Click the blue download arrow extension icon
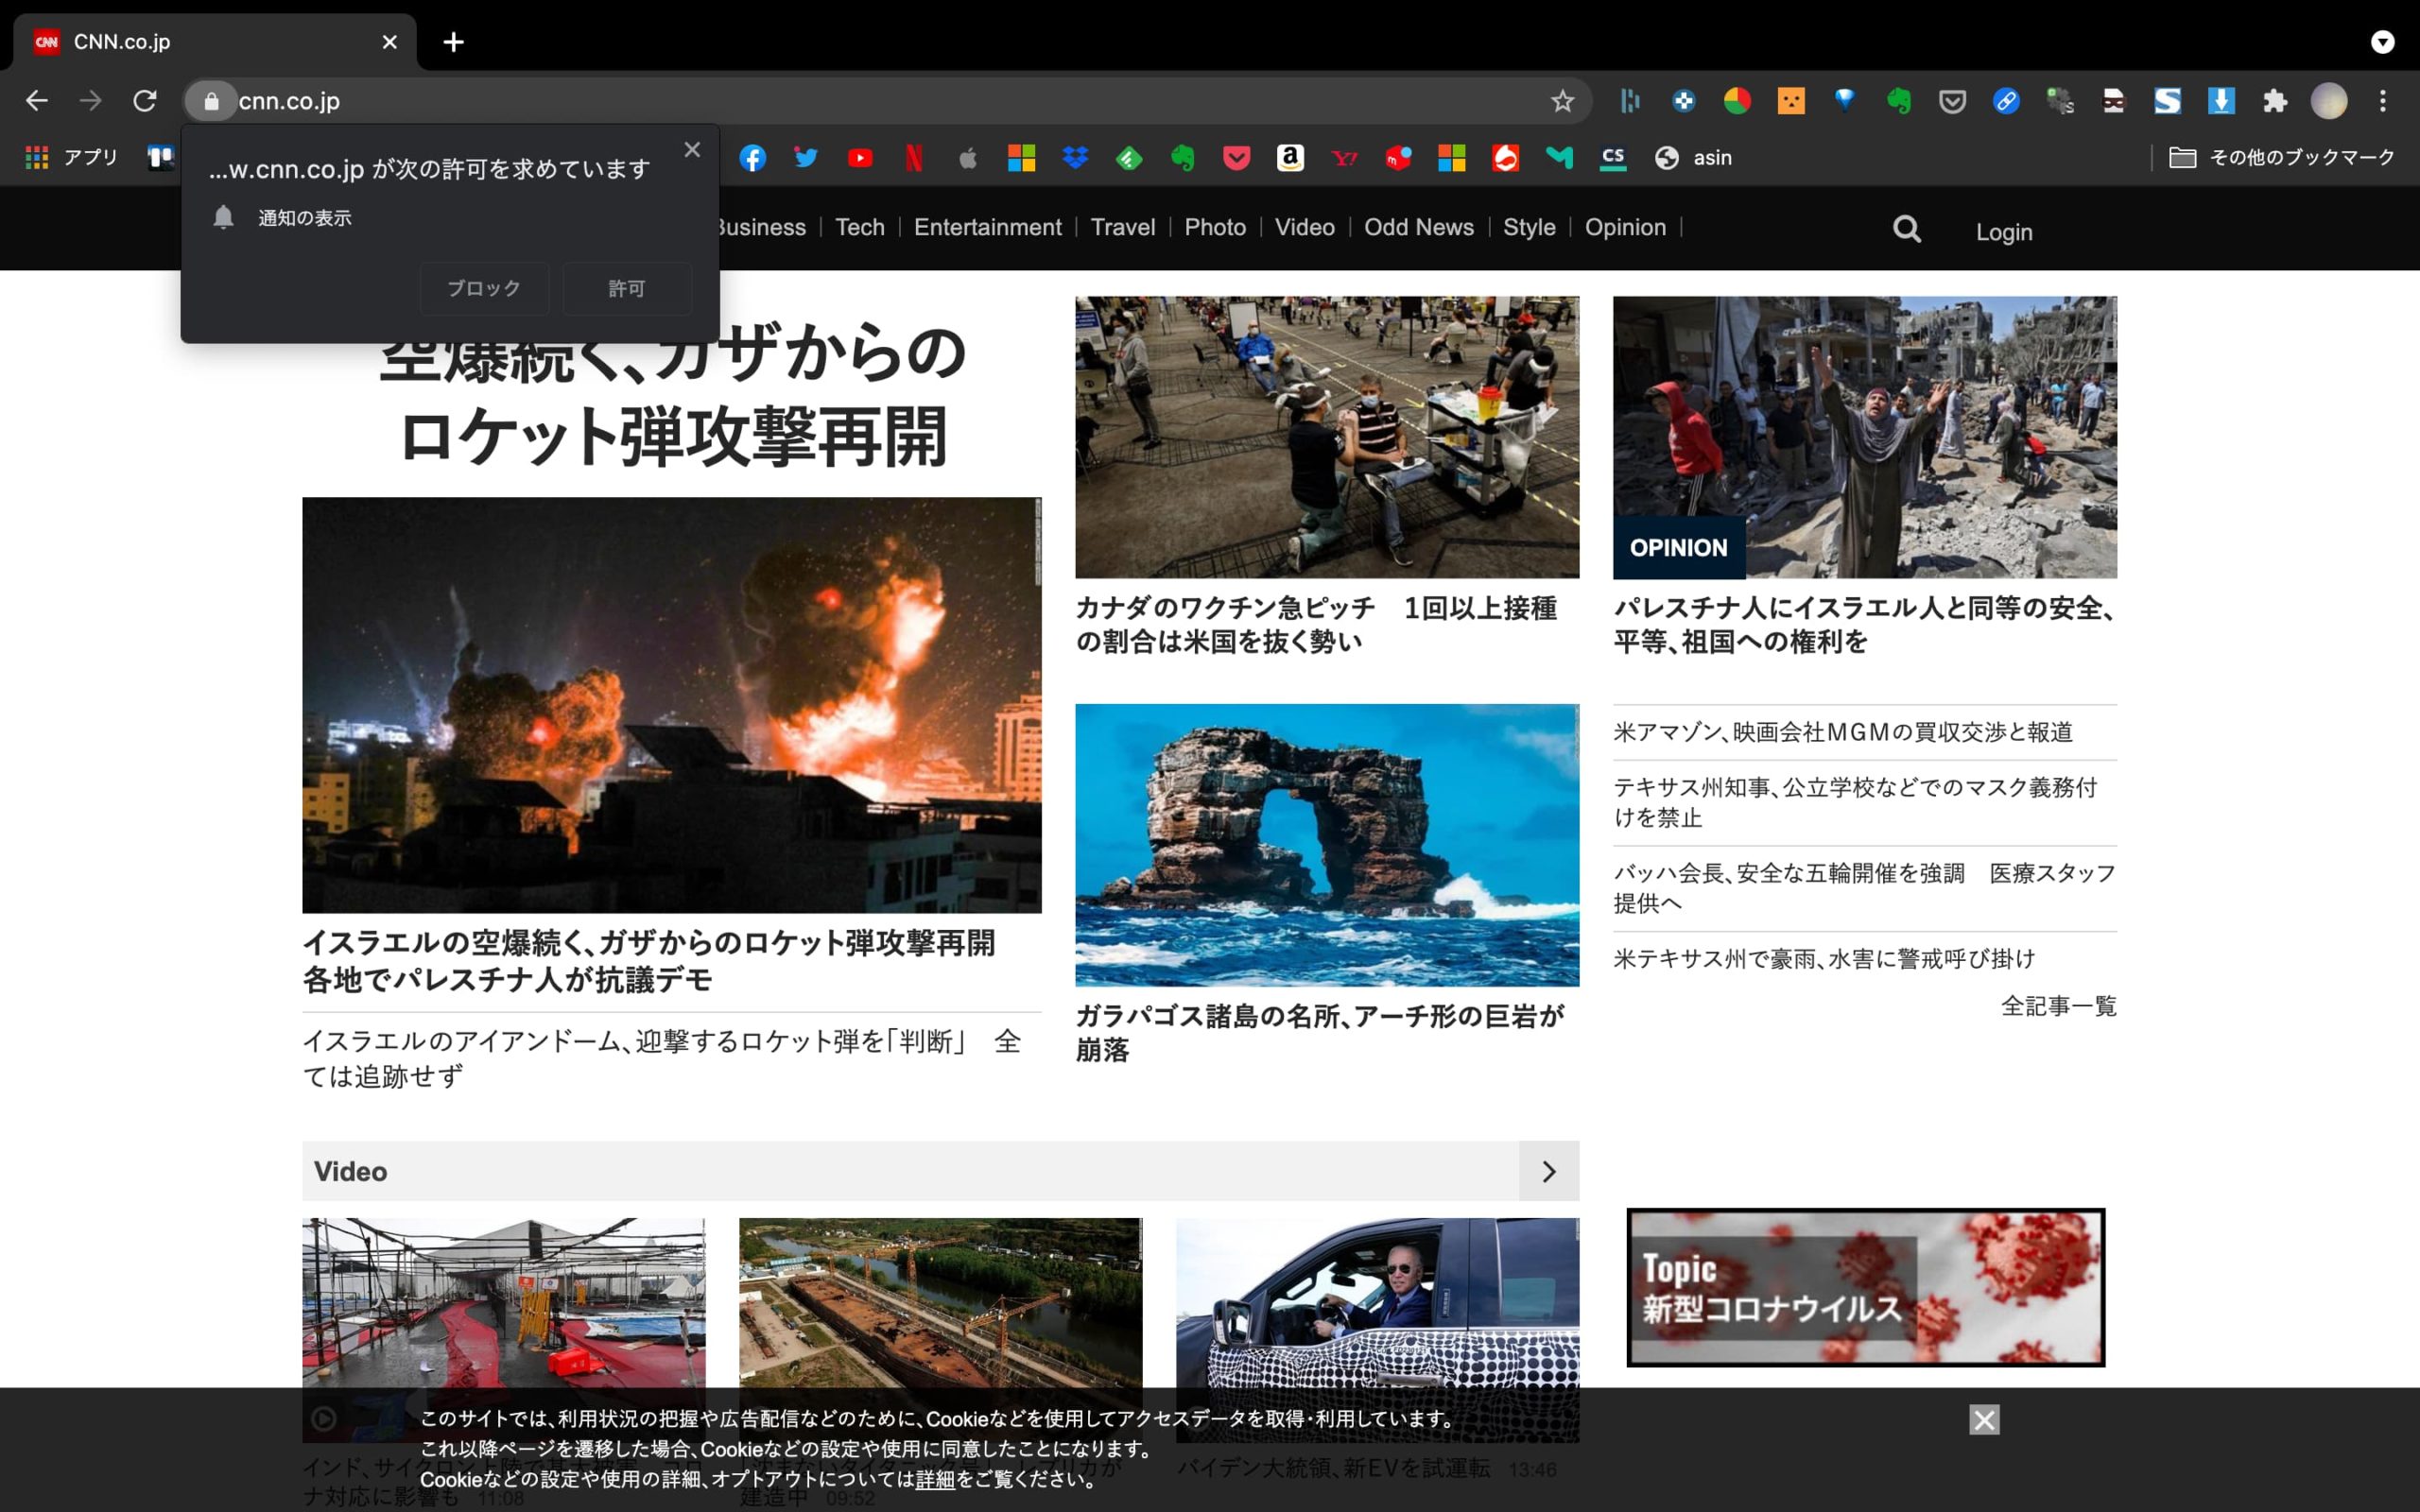The height and width of the screenshot is (1512, 2420). click(x=2221, y=101)
